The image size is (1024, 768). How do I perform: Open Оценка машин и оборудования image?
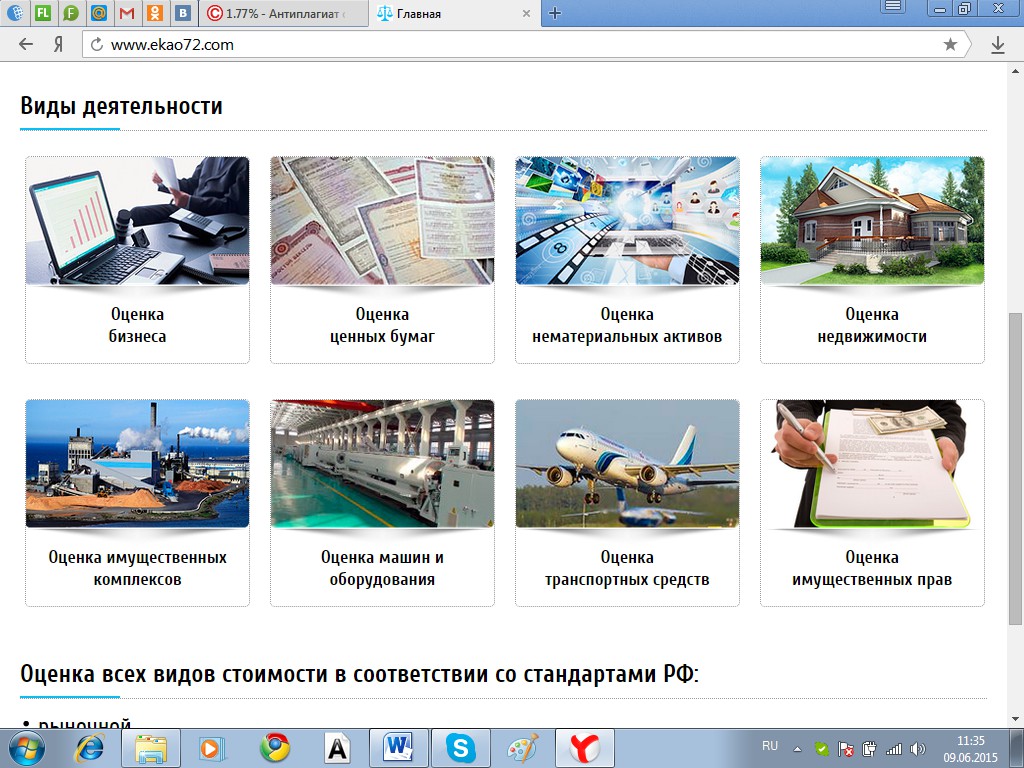point(382,464)
